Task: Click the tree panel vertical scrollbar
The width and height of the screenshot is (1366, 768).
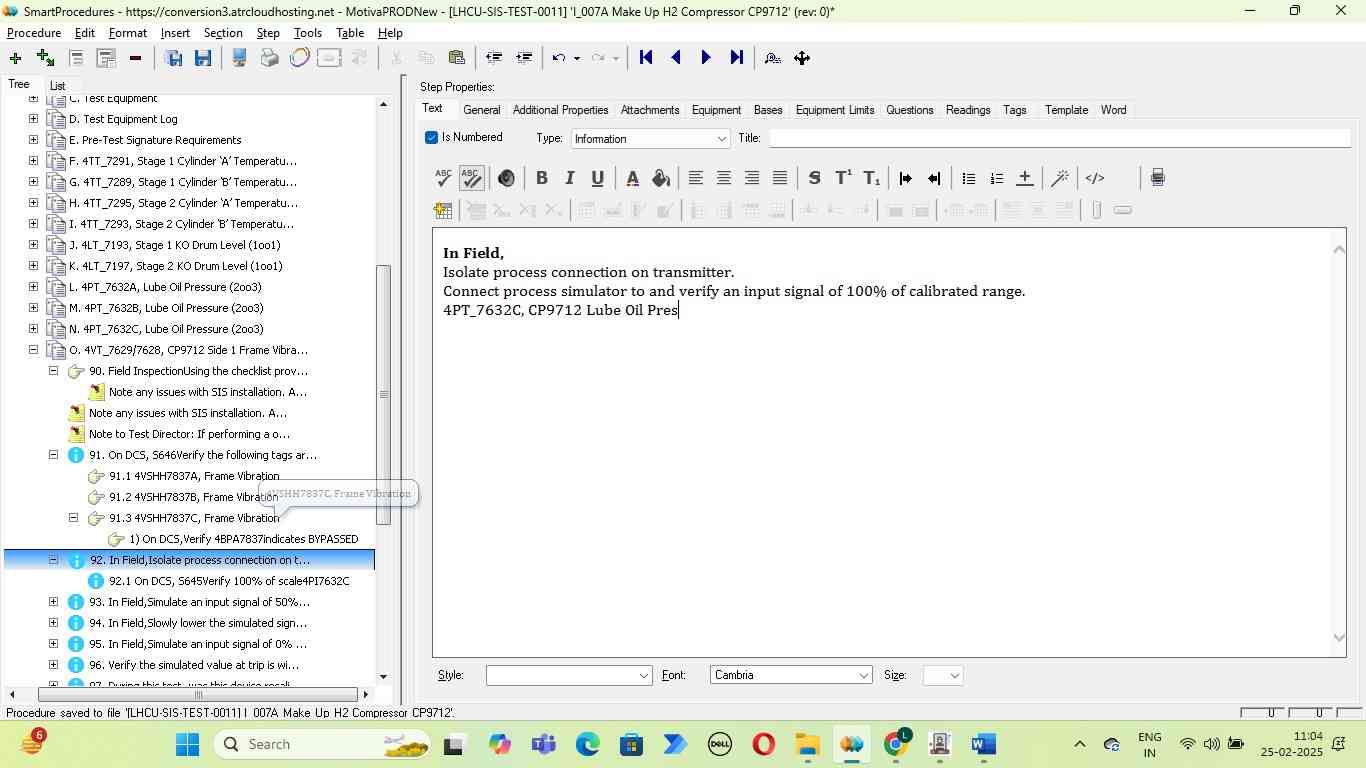Action: 383,394
